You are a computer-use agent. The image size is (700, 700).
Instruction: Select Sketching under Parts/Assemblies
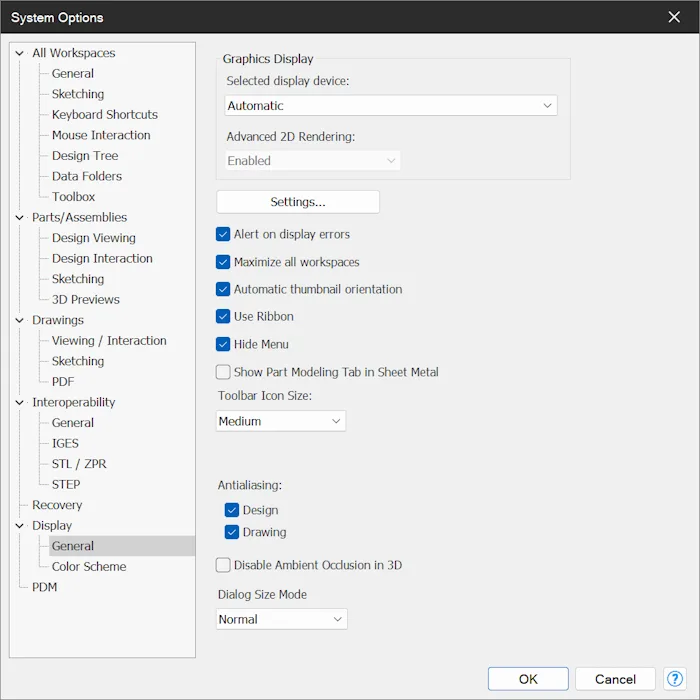coord(78,279)
